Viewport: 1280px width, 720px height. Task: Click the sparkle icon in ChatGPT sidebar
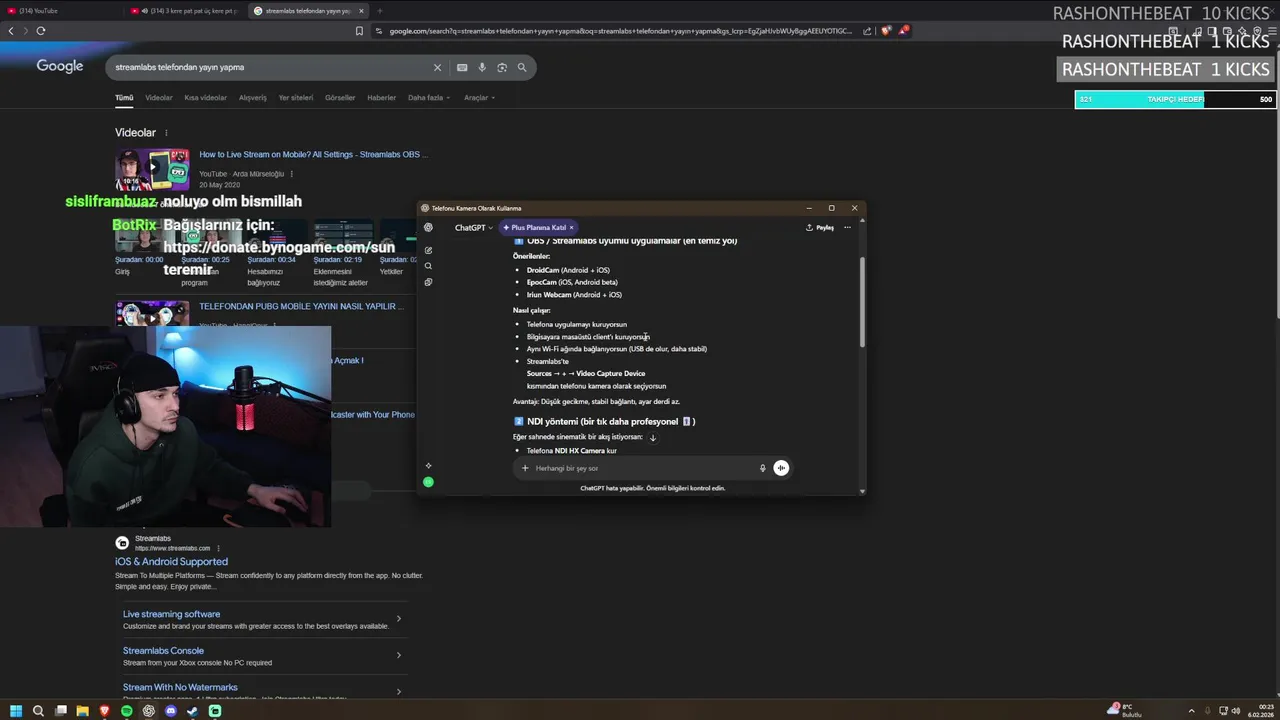(x=428, y=466)
